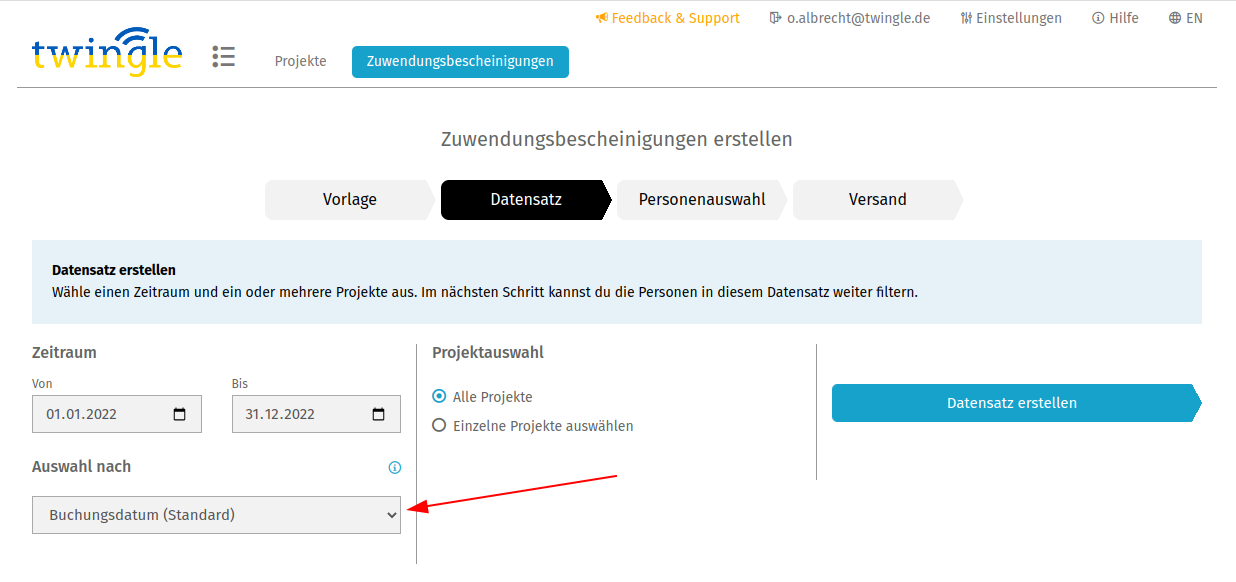Click the info icon beside Auswahl nach

tap(394, 467)
